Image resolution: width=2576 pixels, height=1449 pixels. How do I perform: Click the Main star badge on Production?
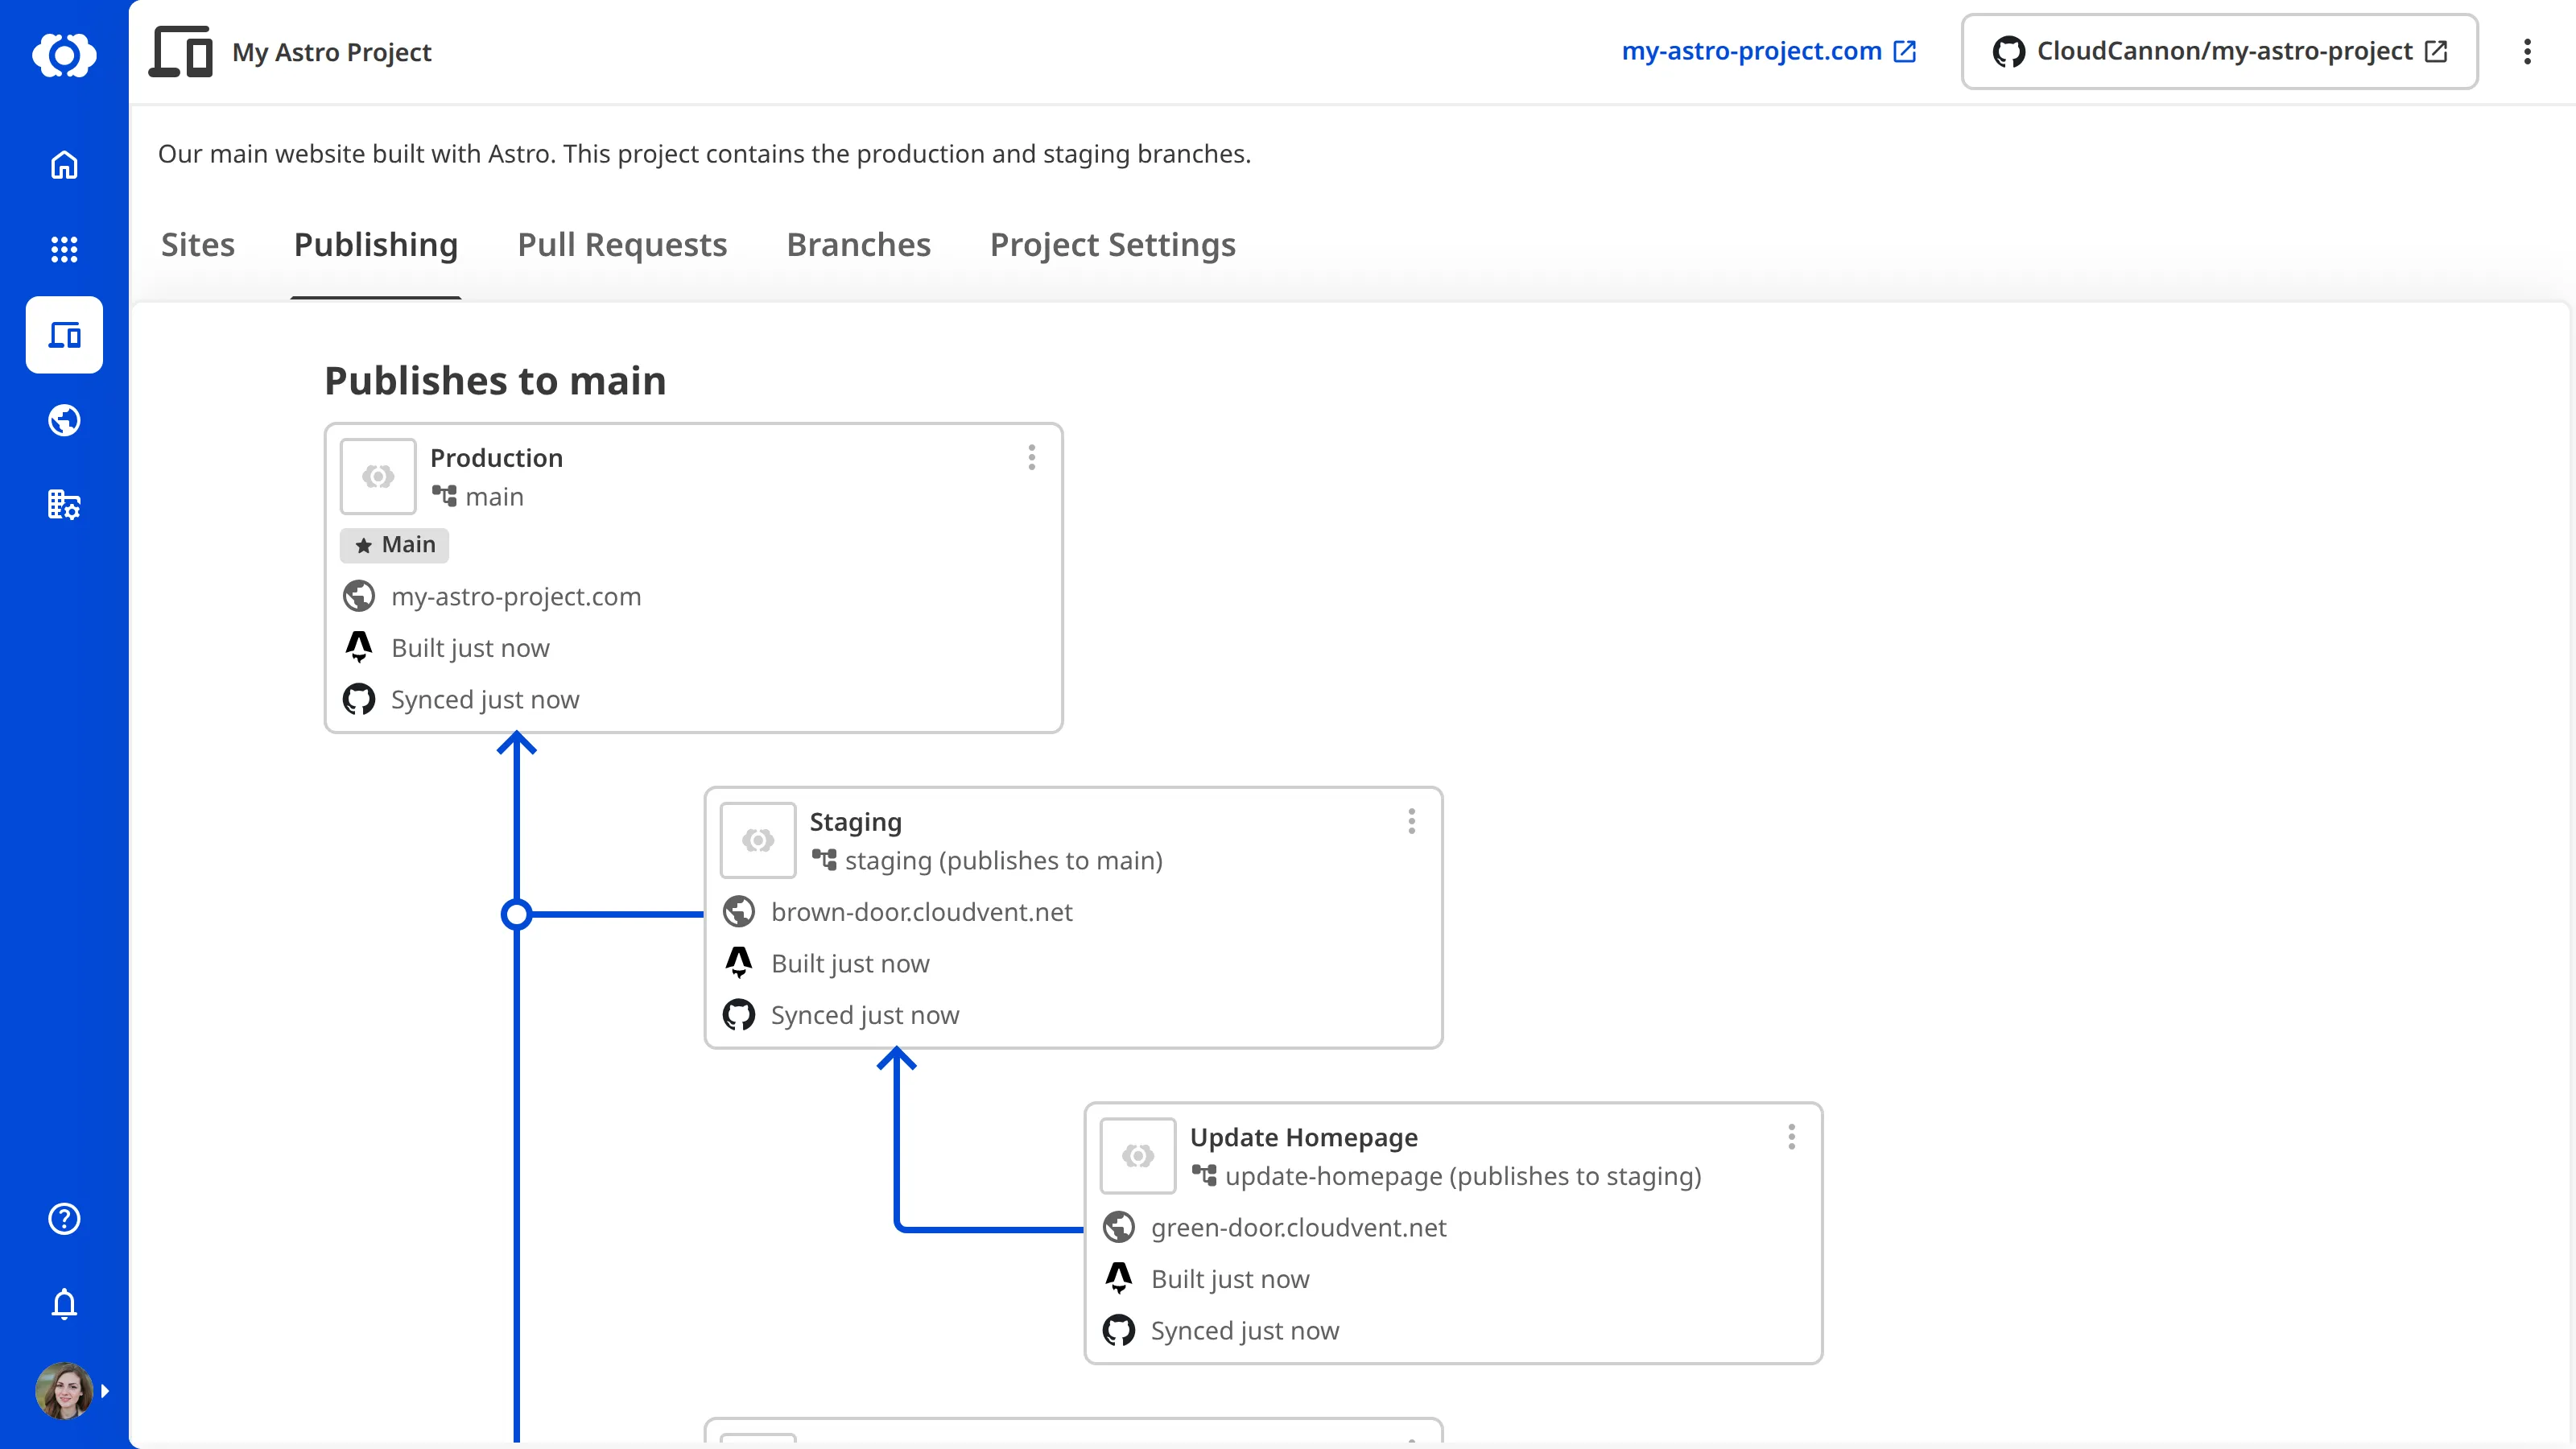click(395, 545)
